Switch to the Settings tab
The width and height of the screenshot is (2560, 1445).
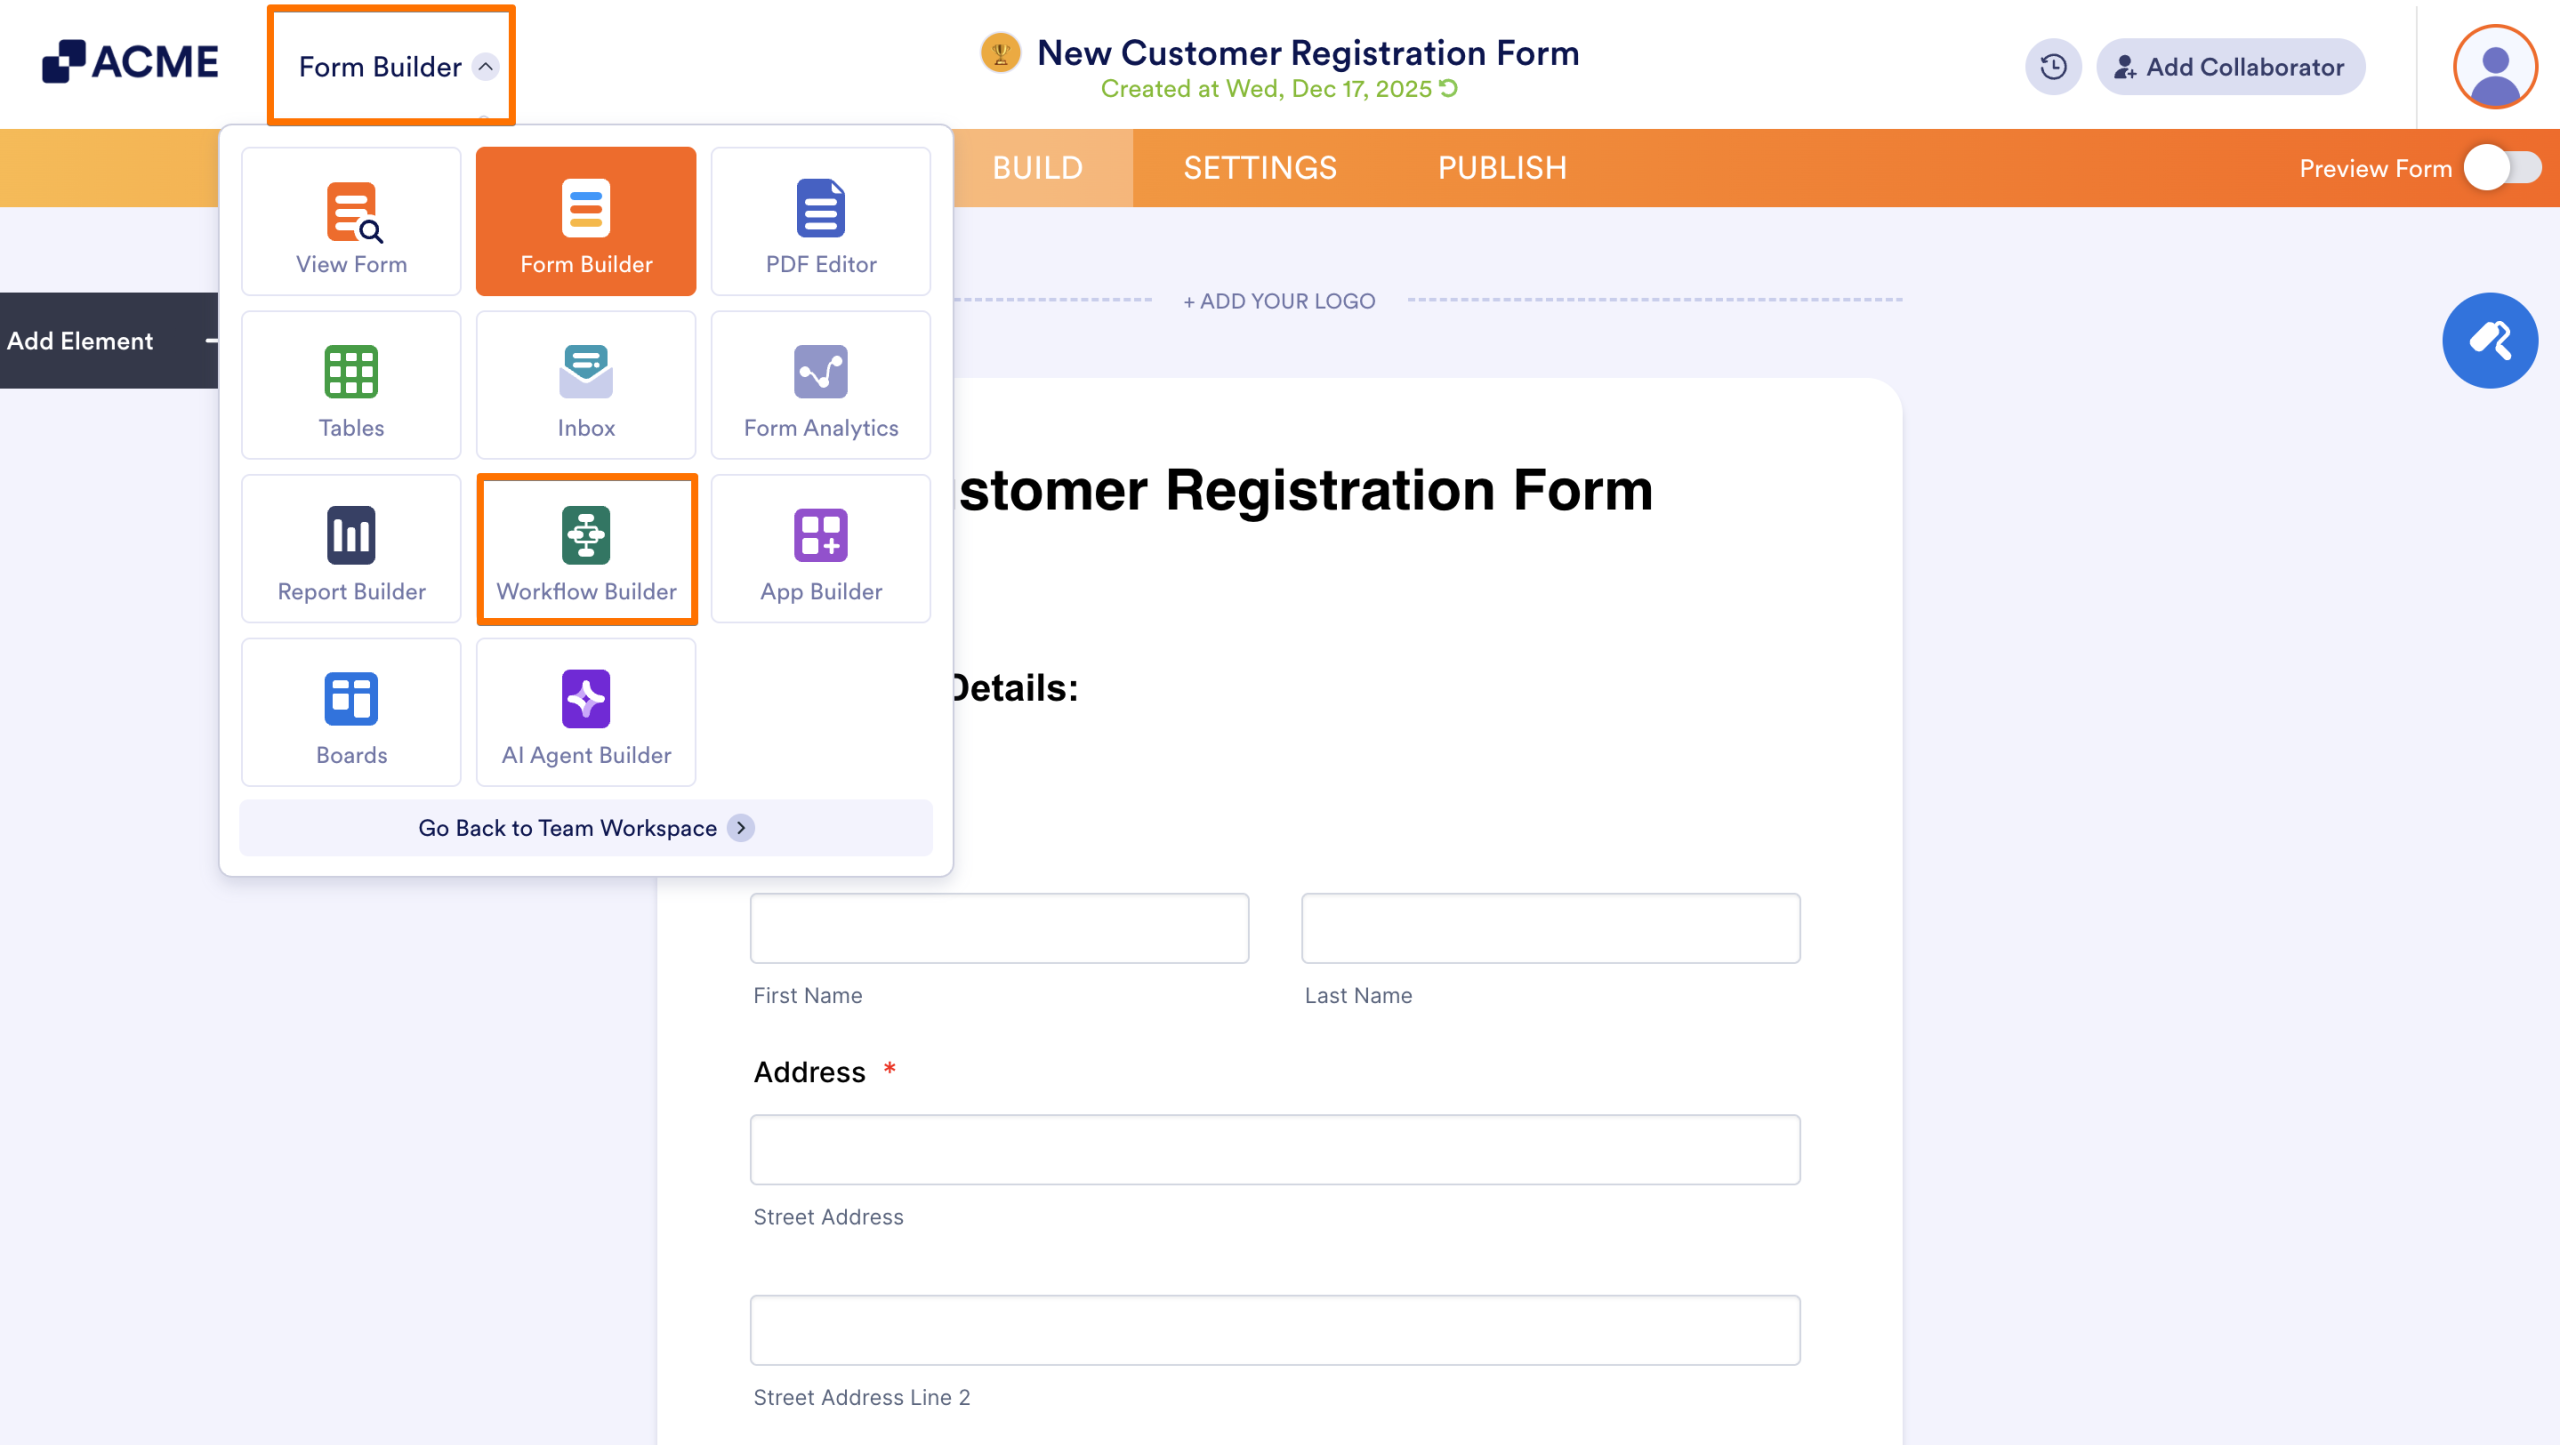coord(1260,167)
